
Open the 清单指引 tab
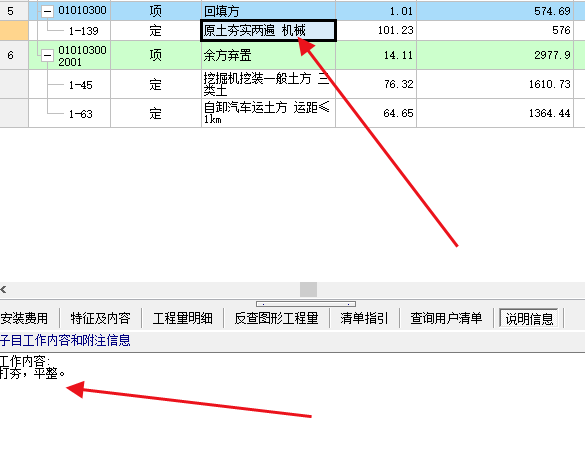point(364,318)
